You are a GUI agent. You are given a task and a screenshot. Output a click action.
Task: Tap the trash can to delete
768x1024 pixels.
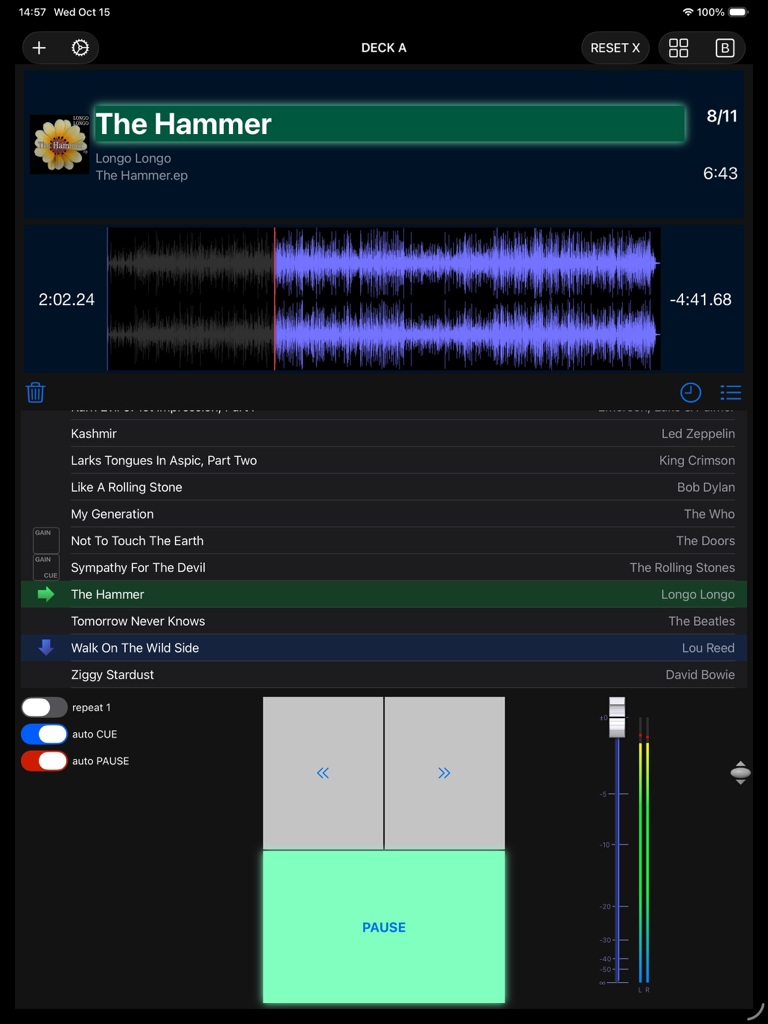(x=35, y=392)
